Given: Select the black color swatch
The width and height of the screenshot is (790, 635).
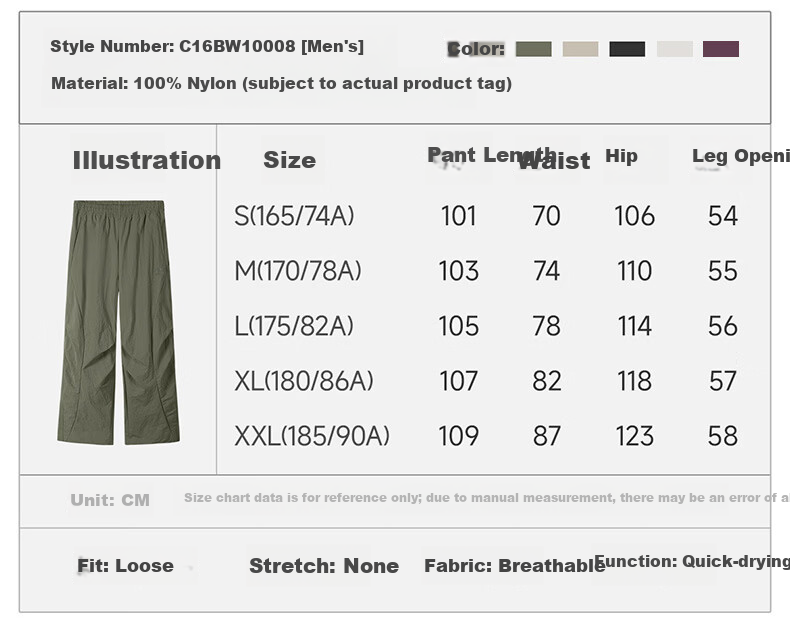Looking at the screenshot, I should click(x=627, y=49).
